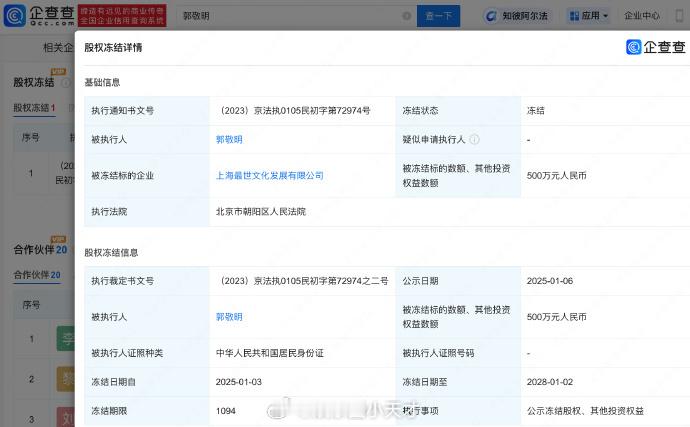Select 中华人民共和国居民身份证 text
This screenshot has width=690, height=427.
(x=269, y=353)
